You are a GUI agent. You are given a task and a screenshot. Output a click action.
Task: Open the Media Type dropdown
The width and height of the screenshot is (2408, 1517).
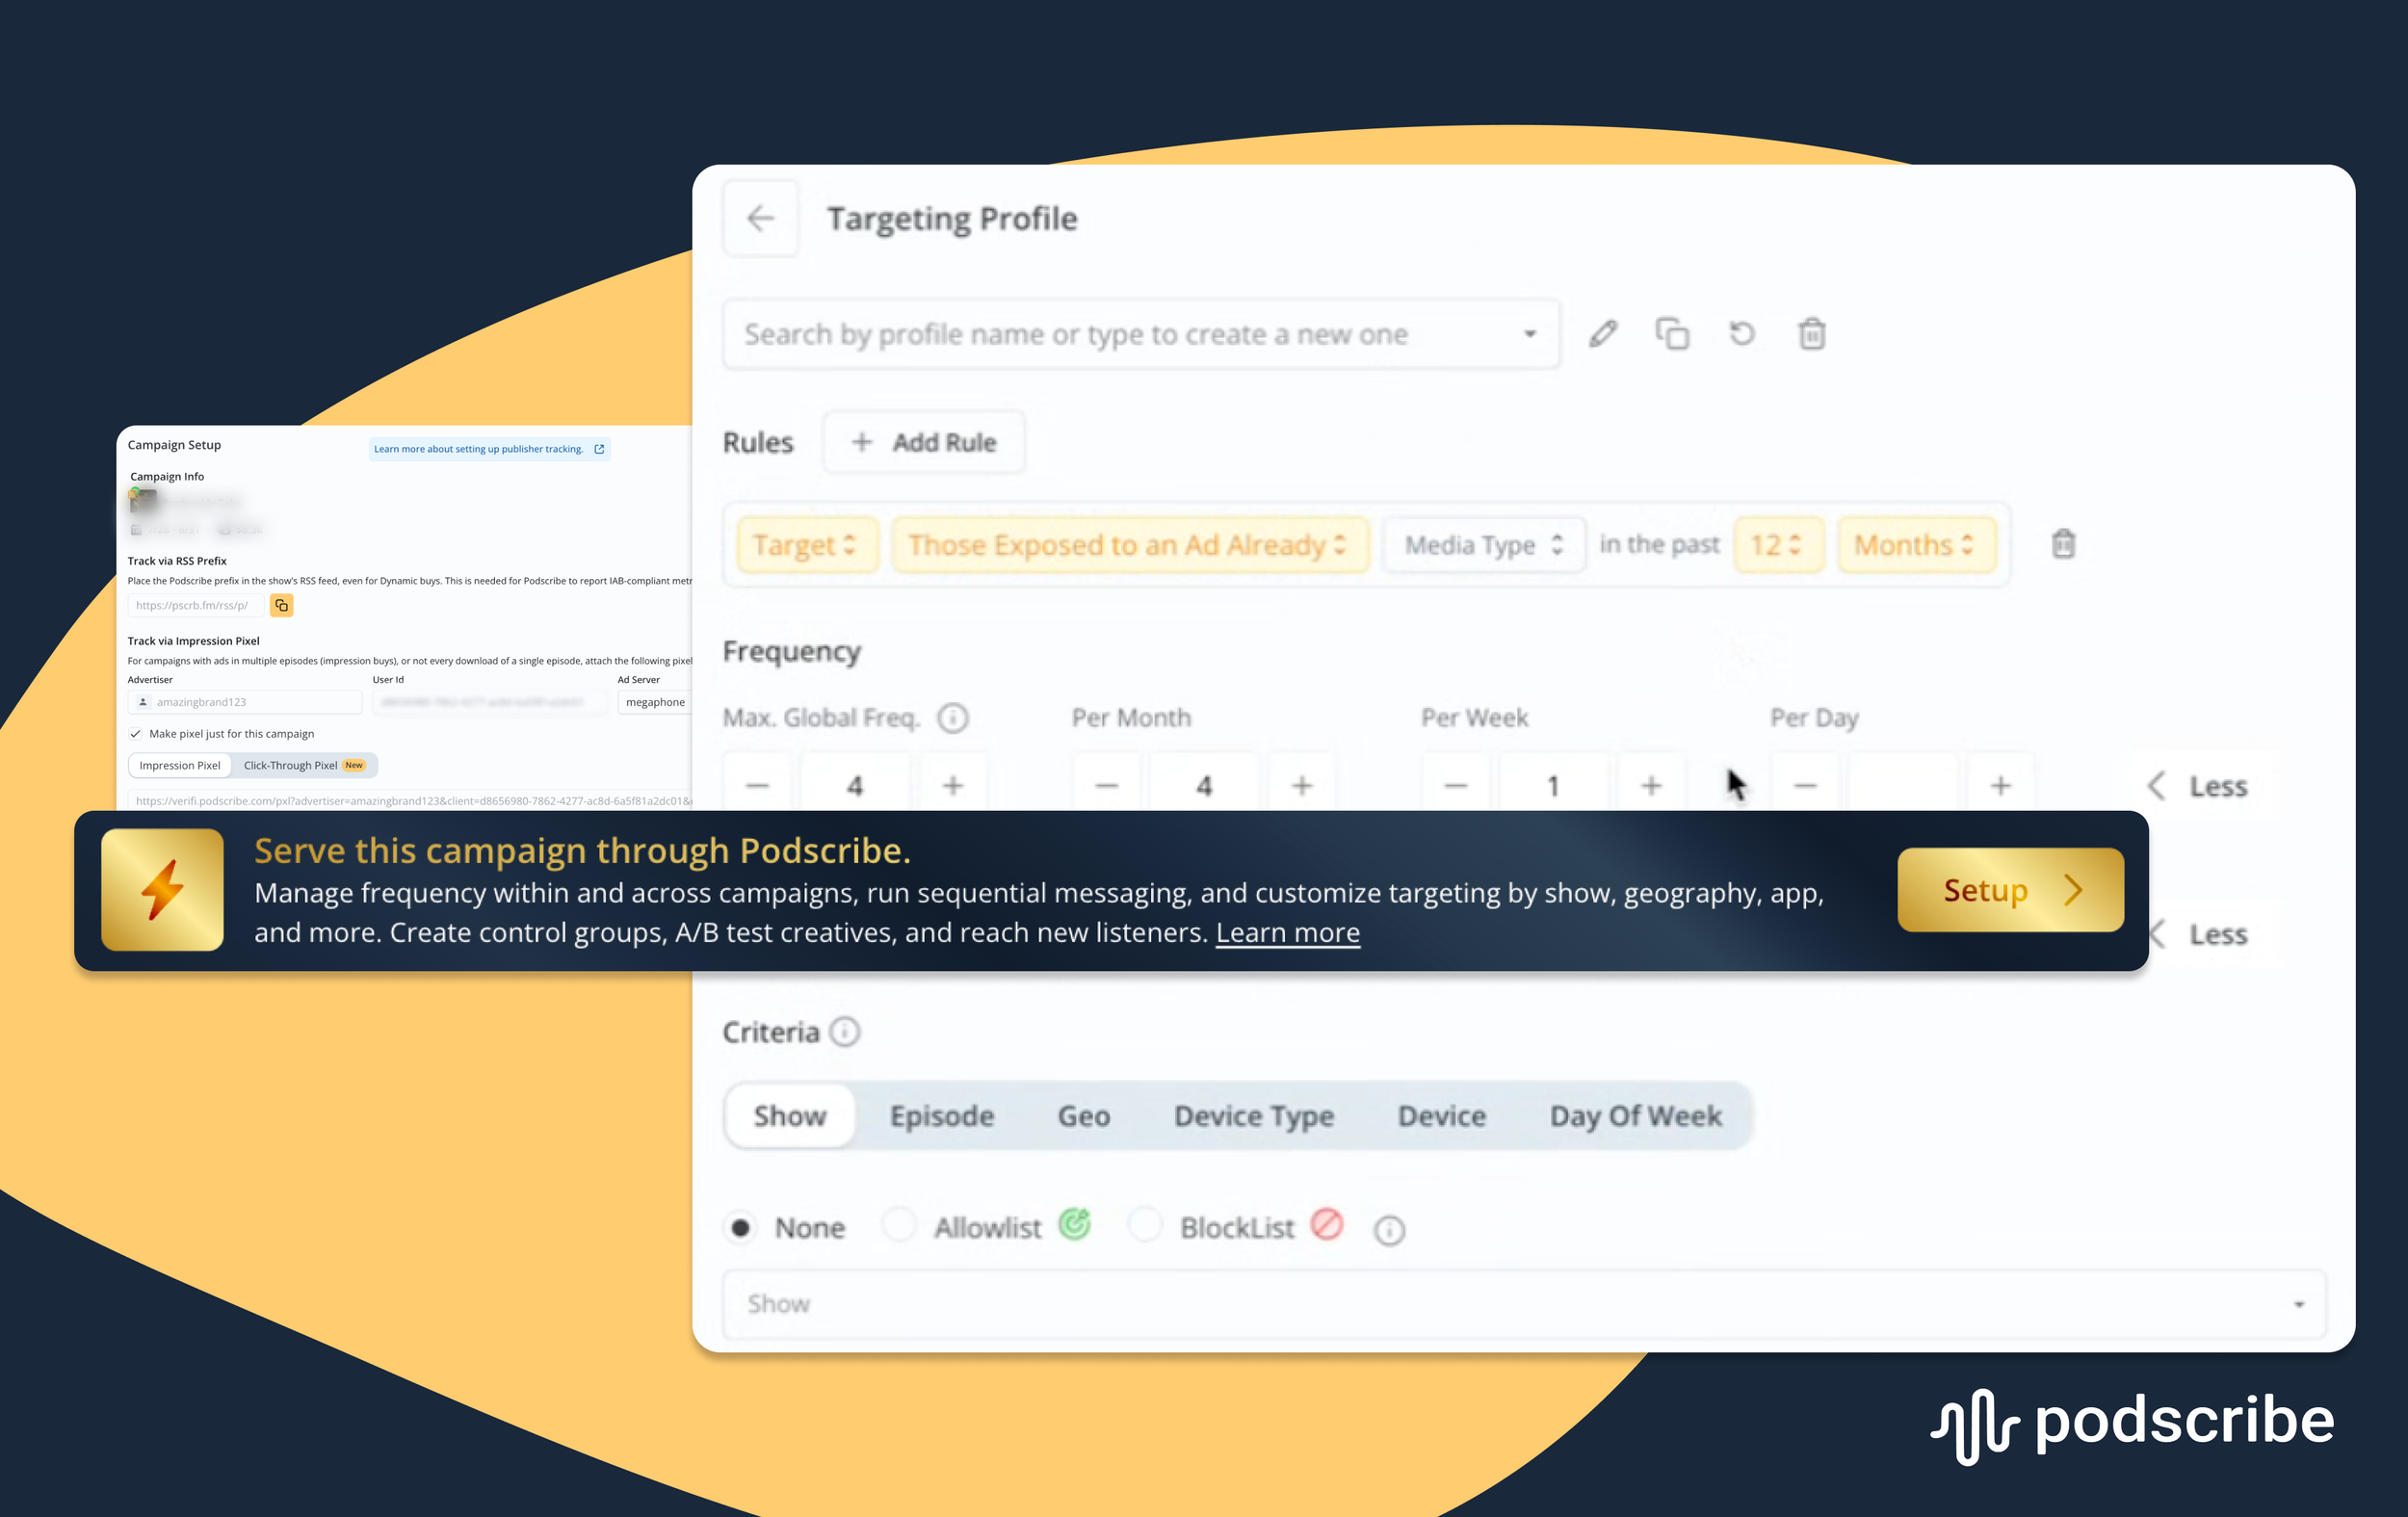pos(1483,545)
